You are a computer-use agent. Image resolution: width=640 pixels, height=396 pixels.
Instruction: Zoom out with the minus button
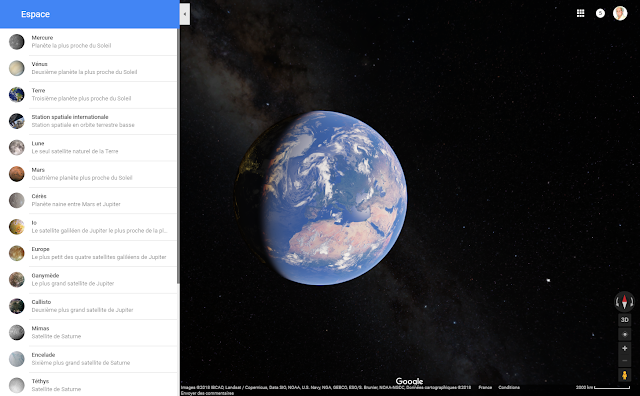624,360
